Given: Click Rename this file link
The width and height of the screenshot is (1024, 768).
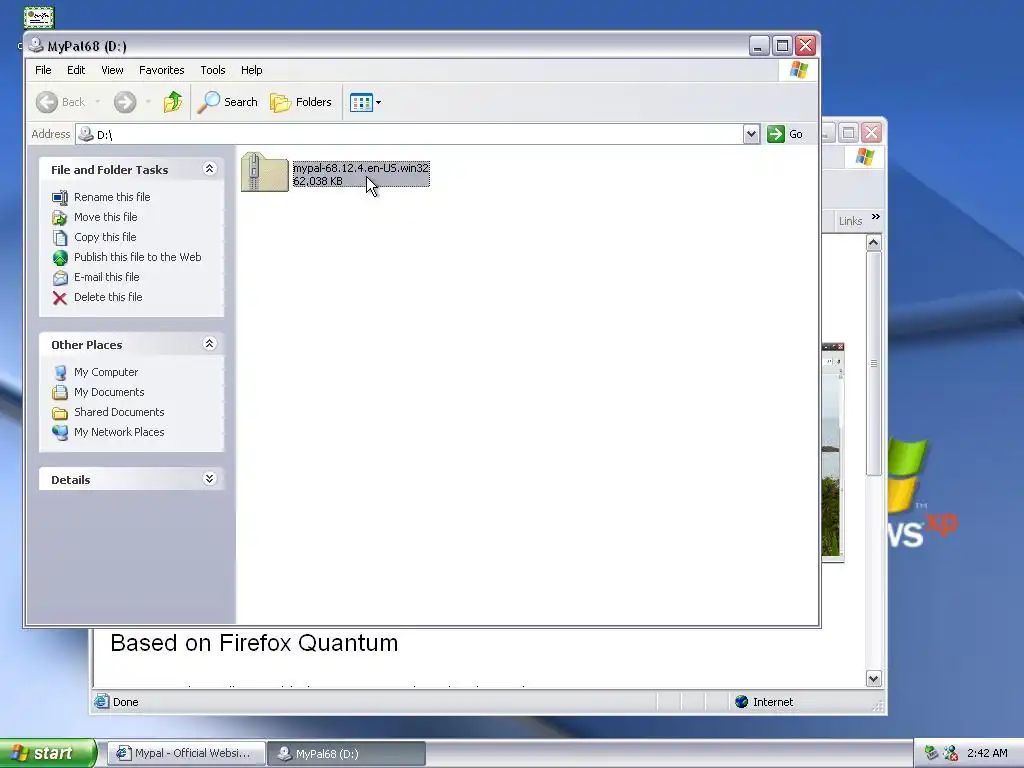Looking at the screenshot, I should click(112, 197).
